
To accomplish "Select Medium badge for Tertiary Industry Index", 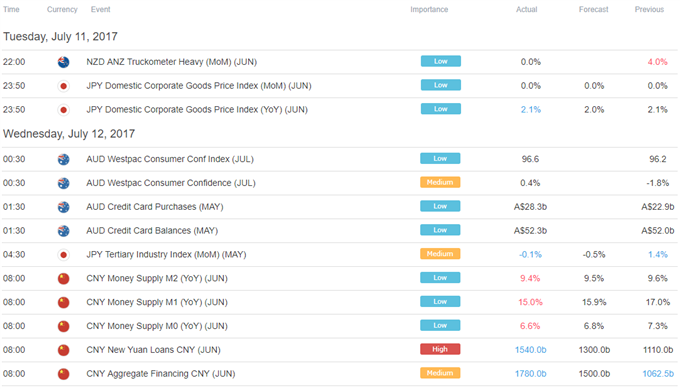I will pyautogui.click(x=440, y=254).
